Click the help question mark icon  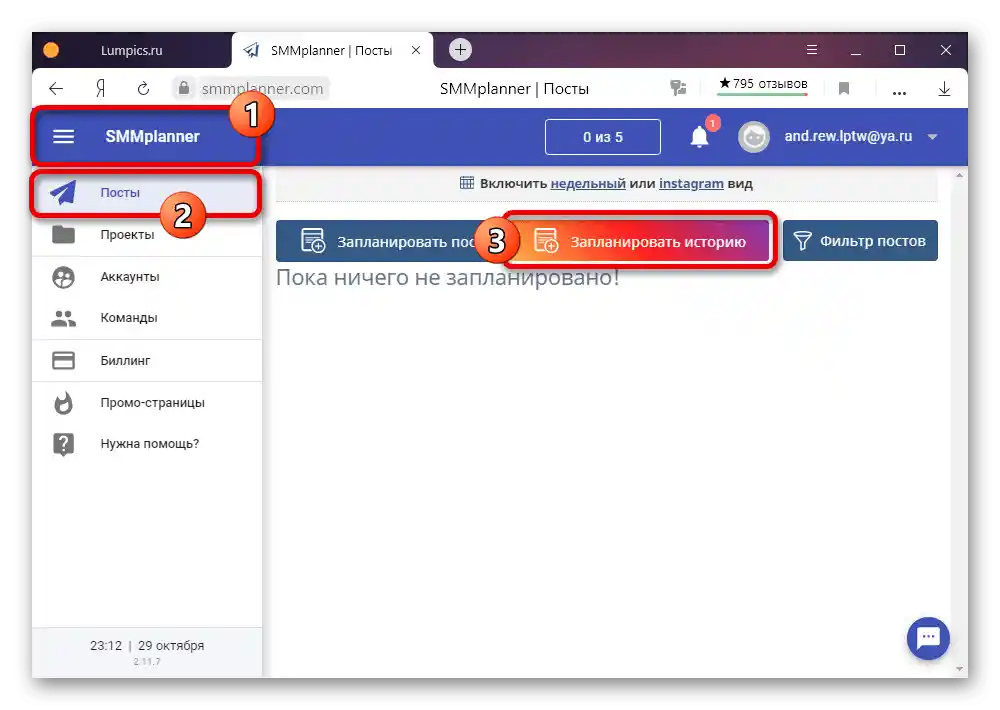click(63, 444)
